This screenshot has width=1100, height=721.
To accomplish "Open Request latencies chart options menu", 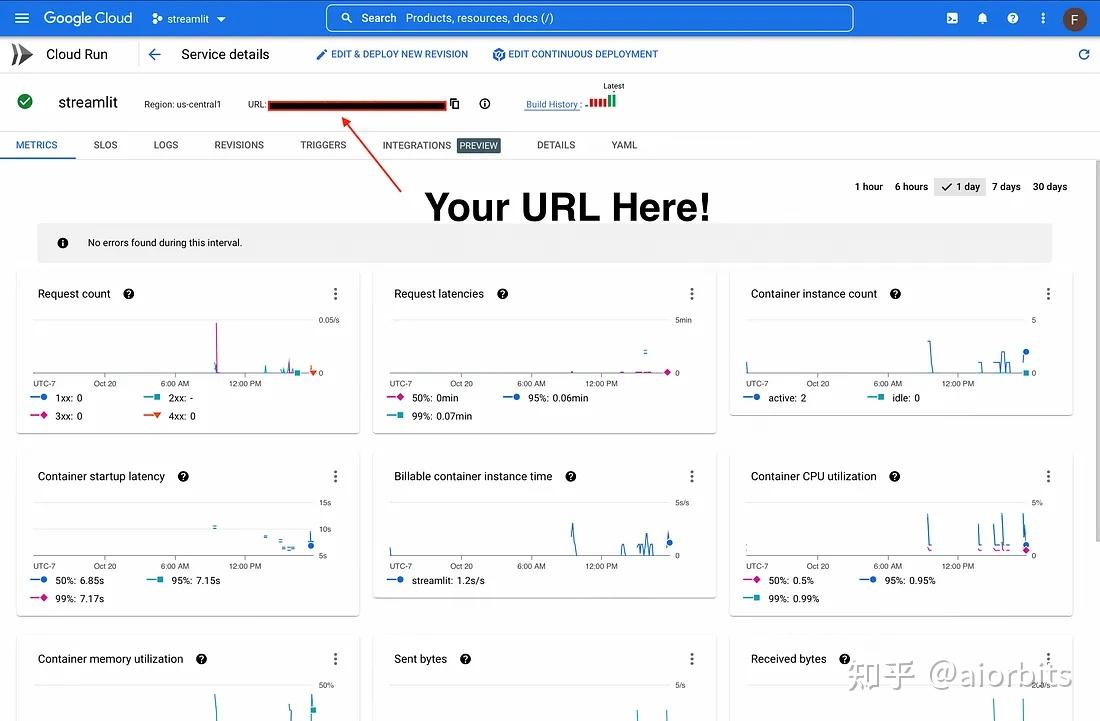I will pos(692,294).
